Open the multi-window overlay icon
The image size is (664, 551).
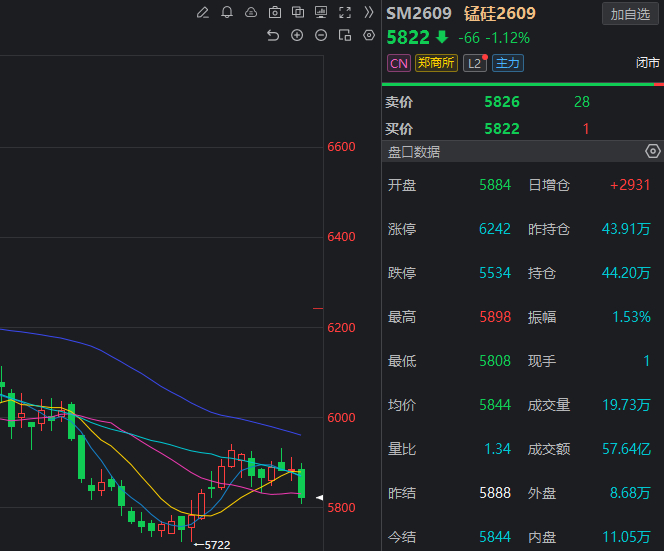298,12
